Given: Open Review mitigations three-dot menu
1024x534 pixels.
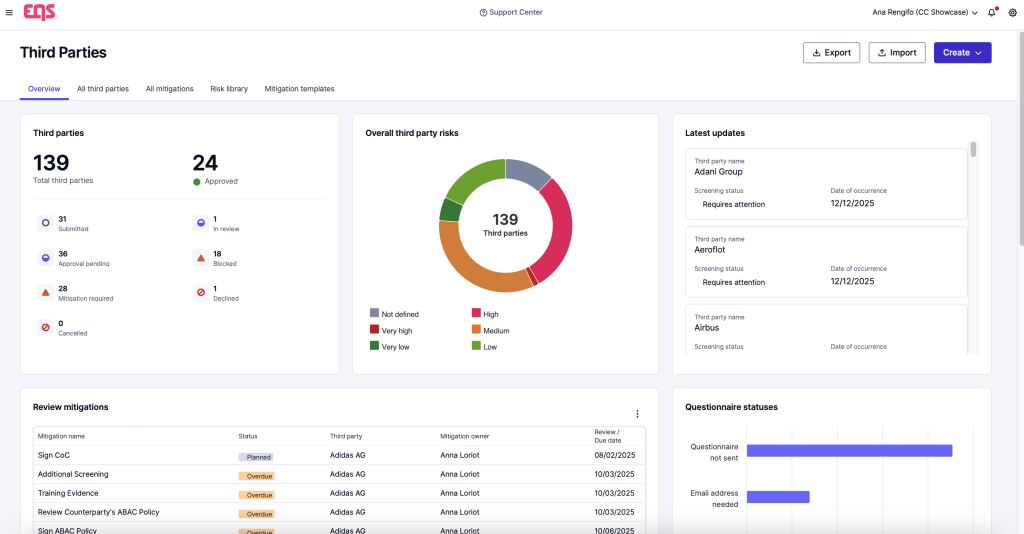Looking at the screenshot, I should point(637,414).
